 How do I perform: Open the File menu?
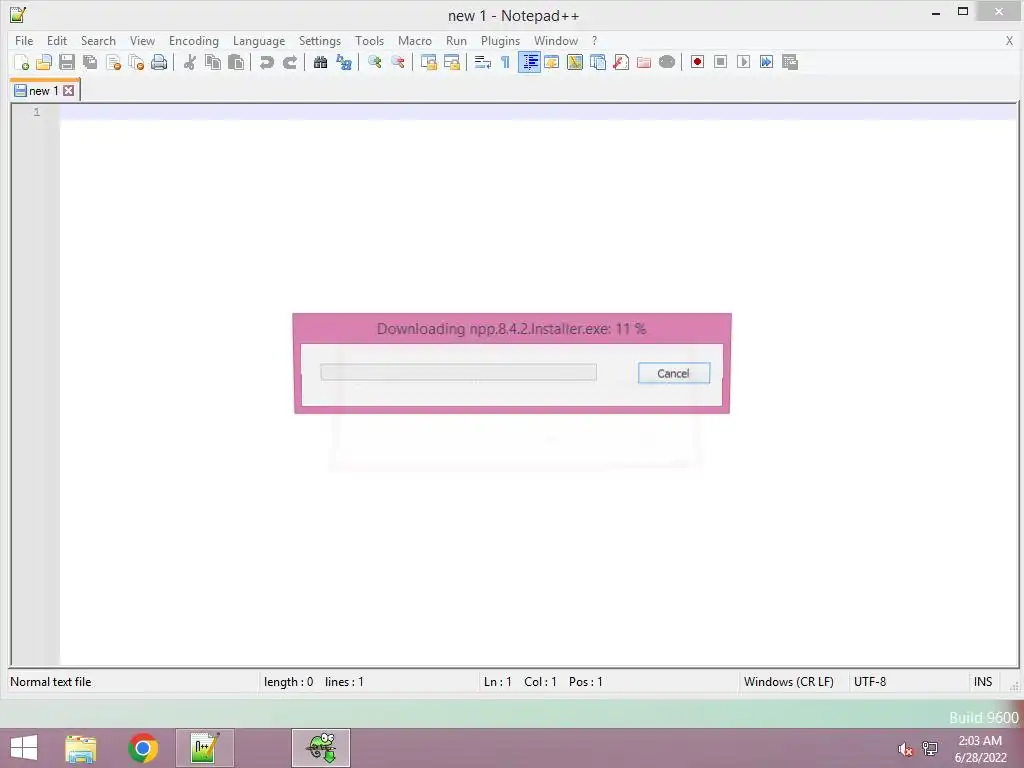point(24,40)
